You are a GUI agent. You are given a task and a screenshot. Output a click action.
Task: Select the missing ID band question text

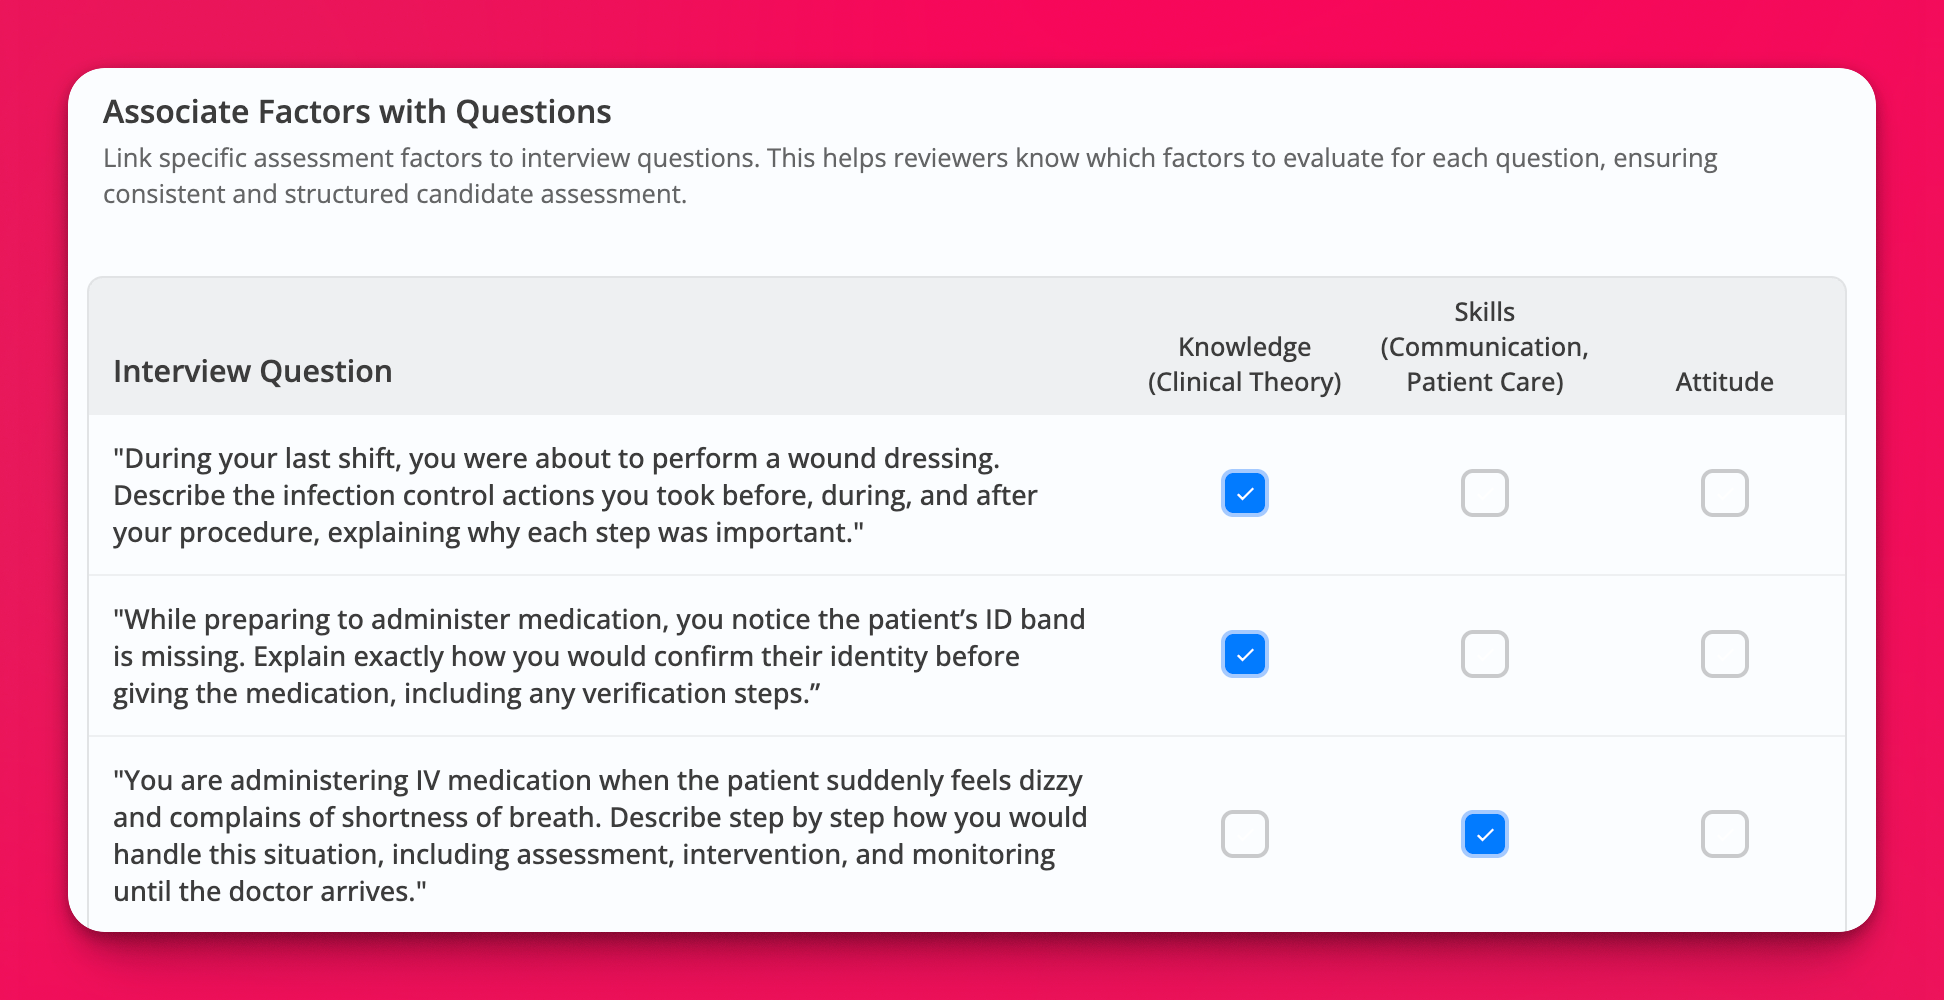(600, 656)
